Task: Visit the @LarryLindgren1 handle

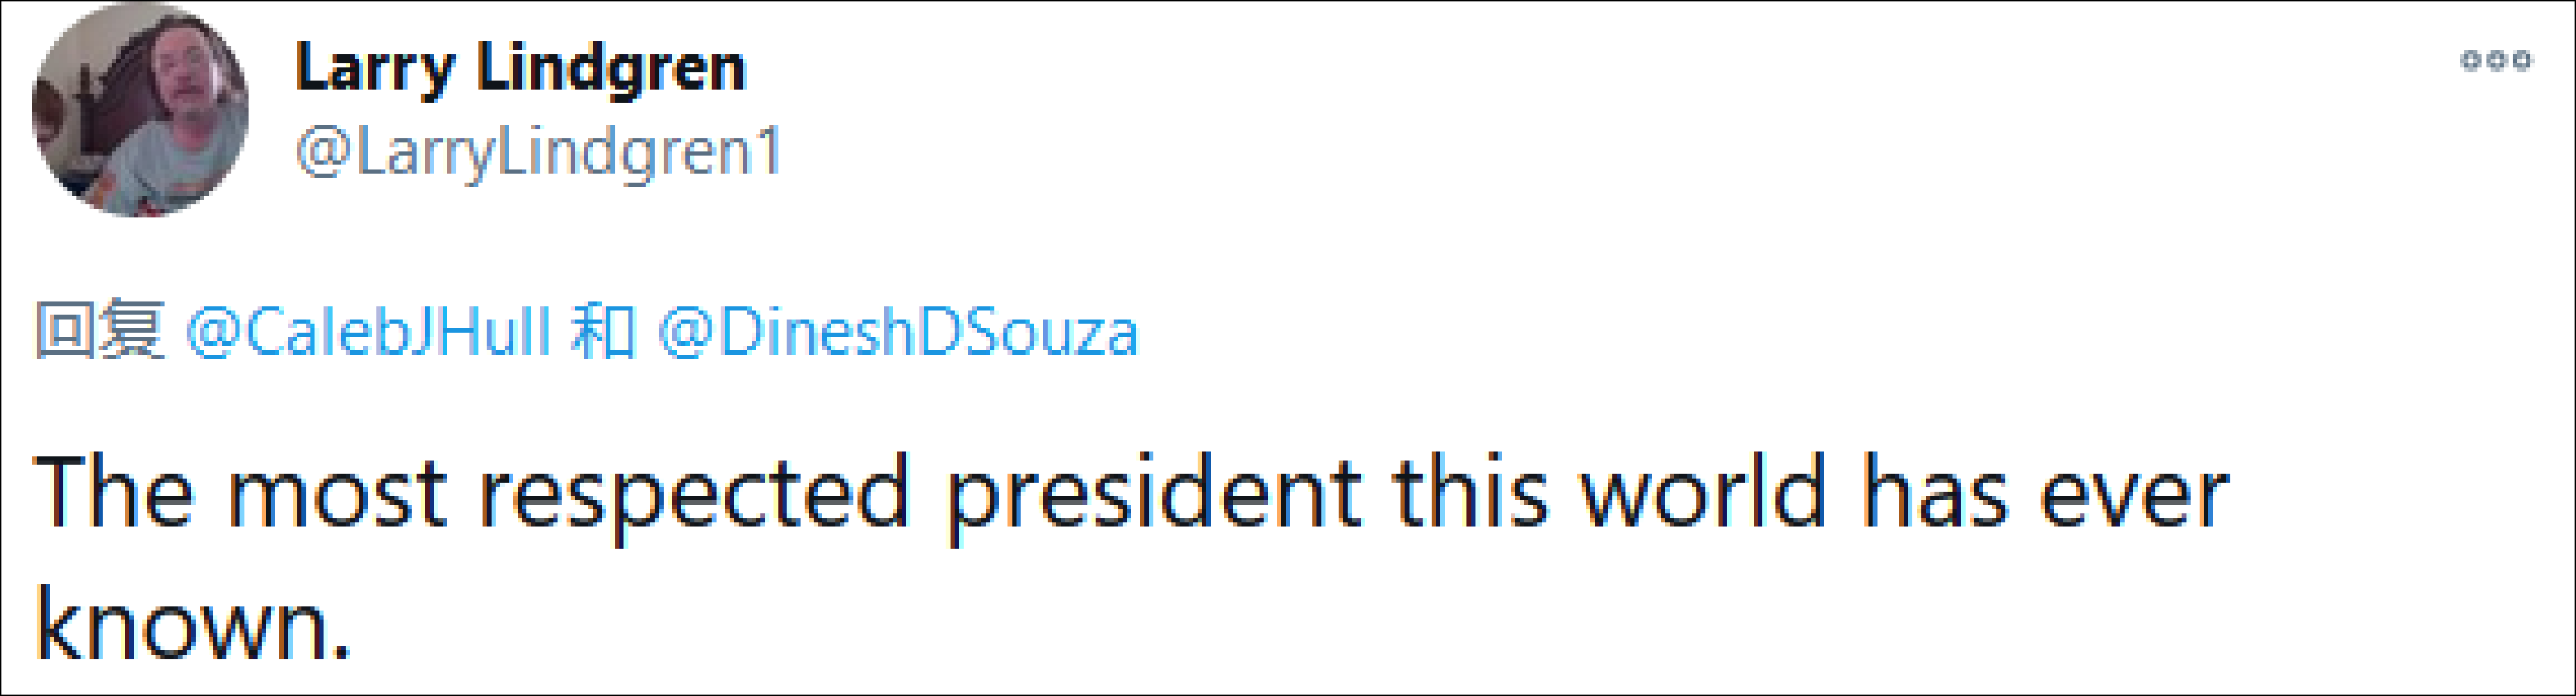Action: (538, 153)
